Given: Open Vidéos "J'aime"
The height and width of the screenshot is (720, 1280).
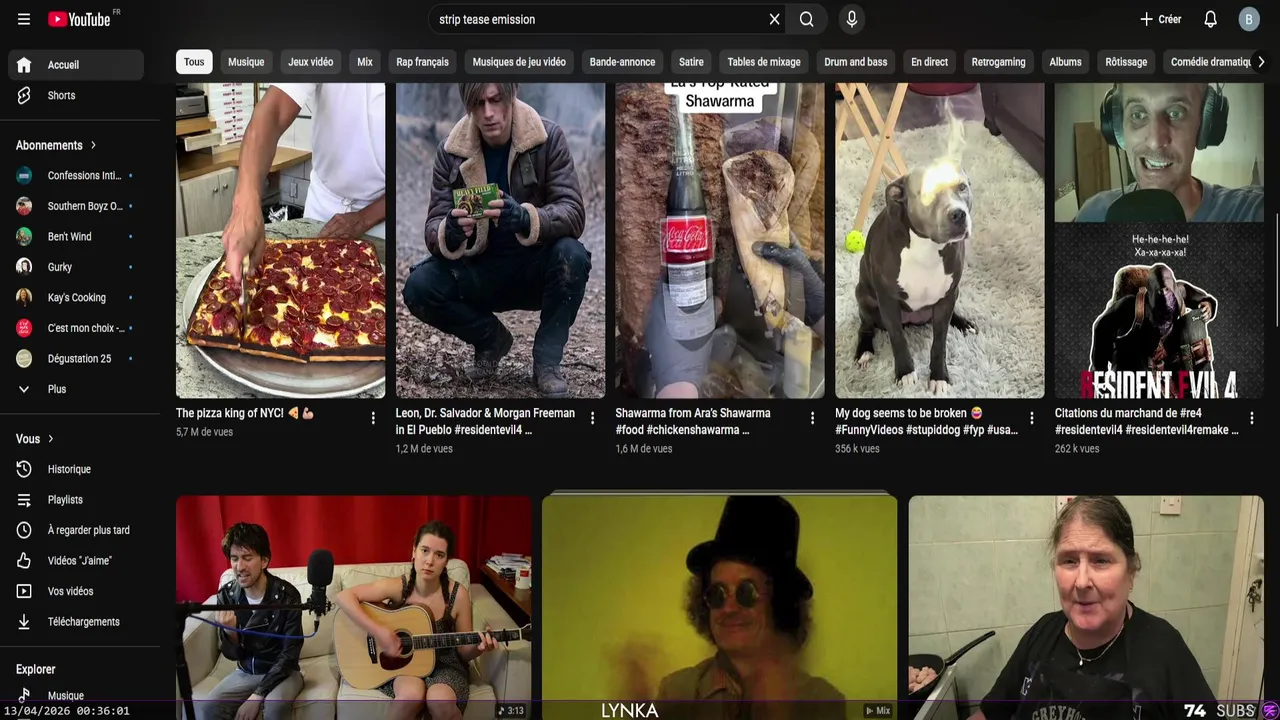Looking at the screenshot, I should (76, 561).
